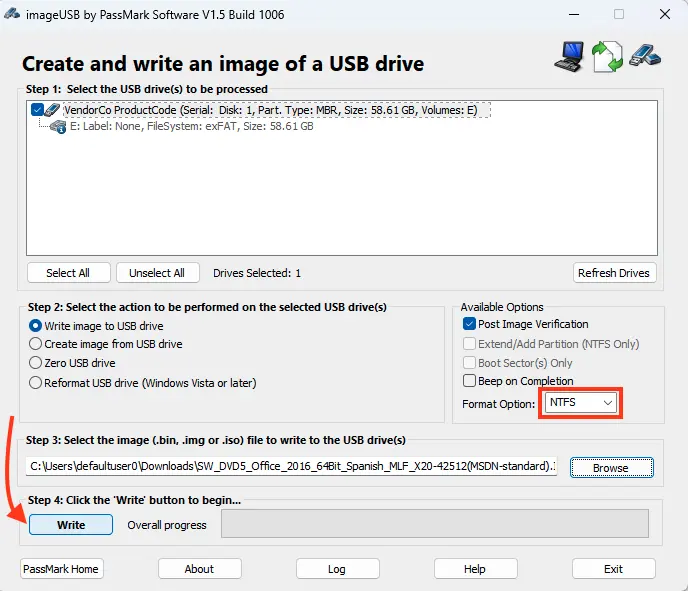Click the computer monitor icon in header
The width and height of the screenshot is (688, 591).
[x=569, y=57]
